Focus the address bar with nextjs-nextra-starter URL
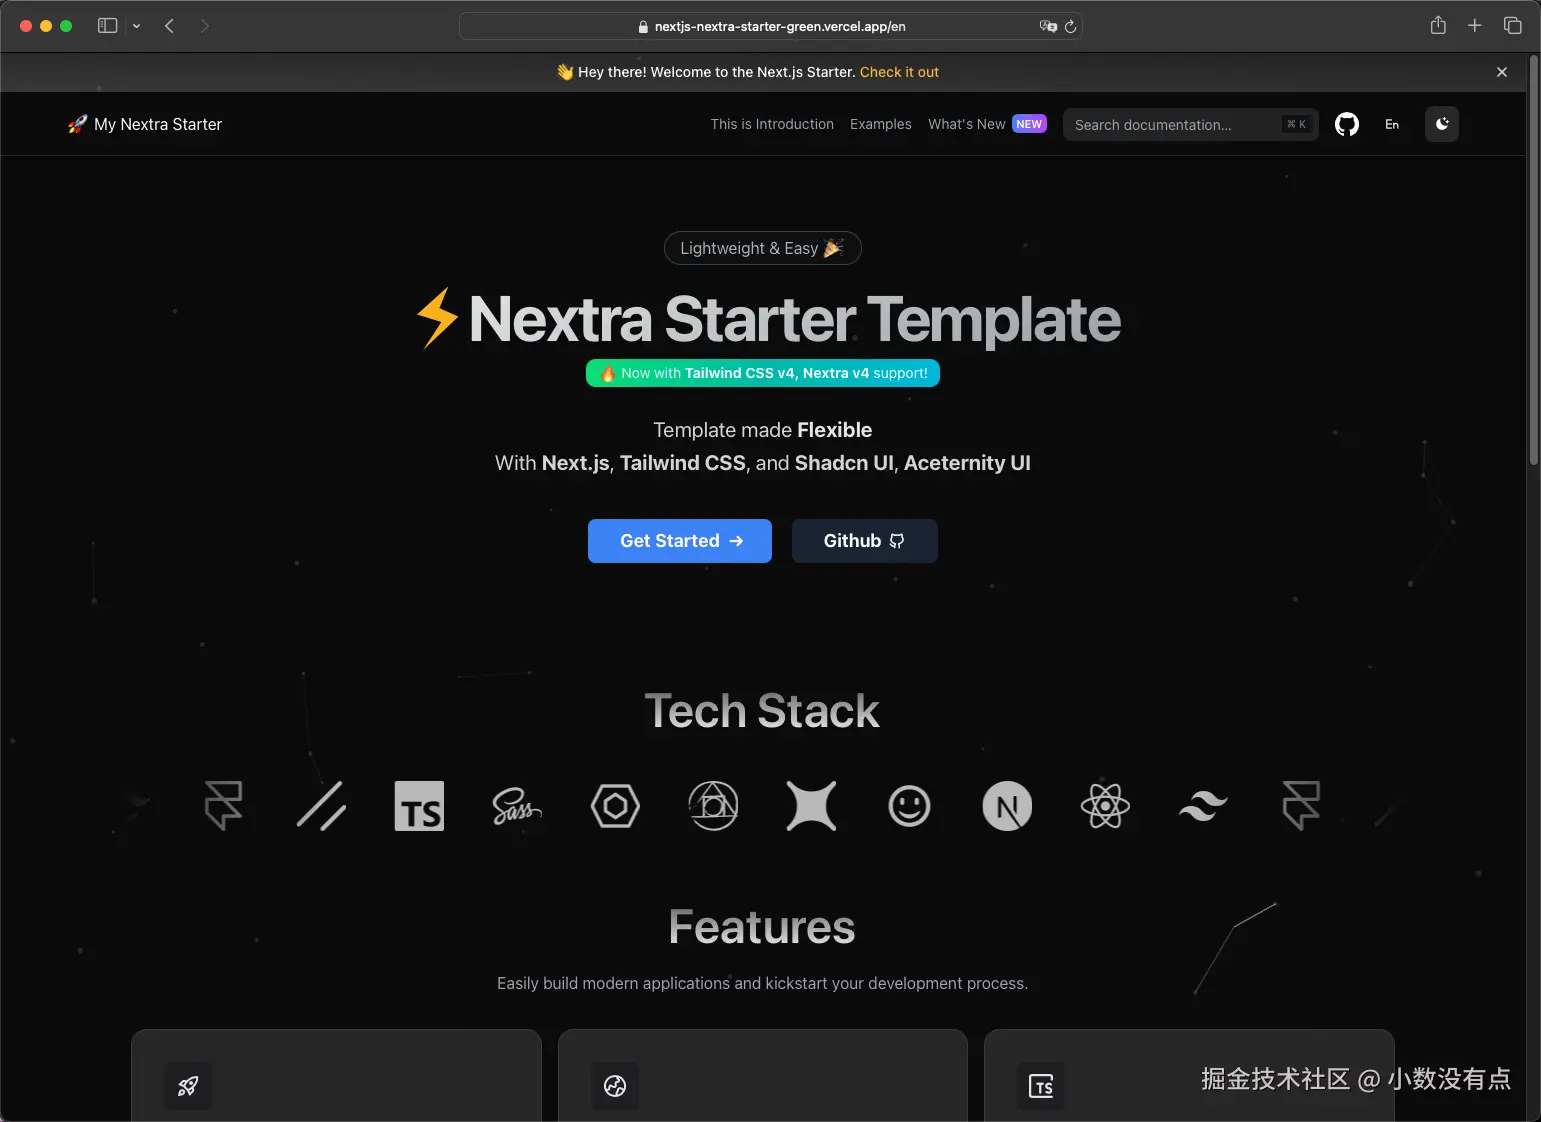Image resolution: width=1541 pixels, height=1122 pixels. coord(770,26)
